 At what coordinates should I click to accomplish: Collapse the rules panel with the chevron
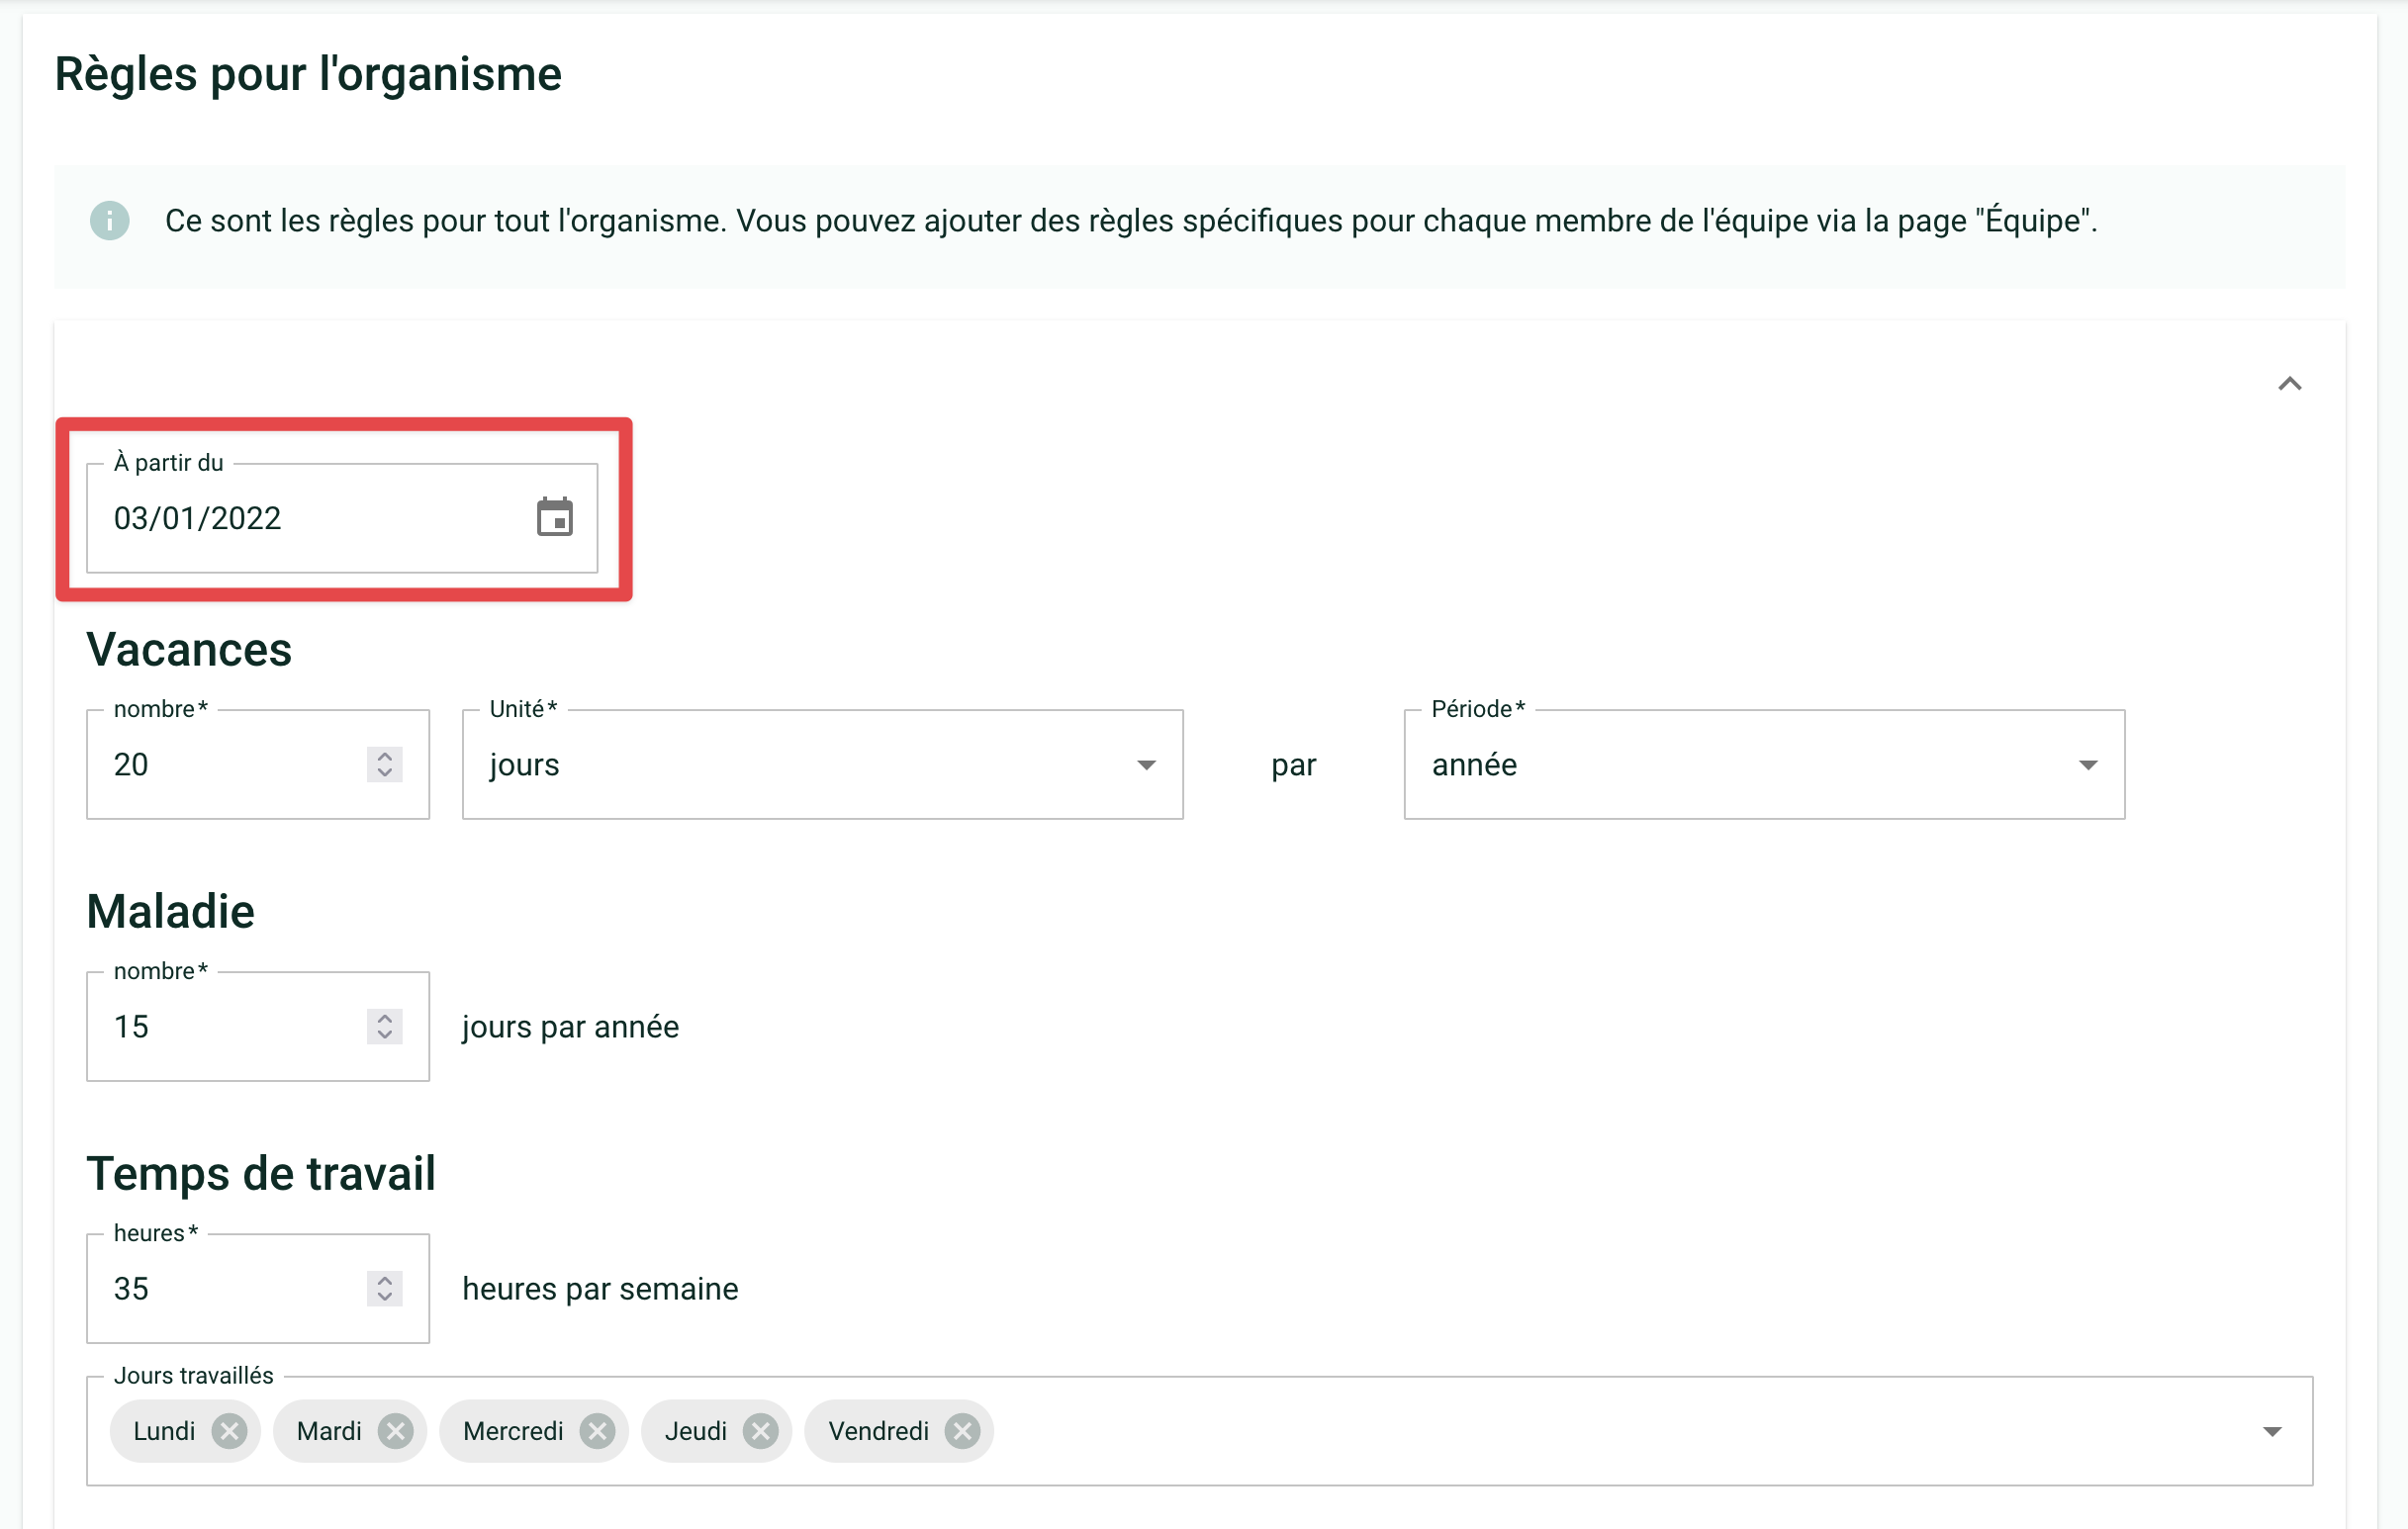point(2290,384)
